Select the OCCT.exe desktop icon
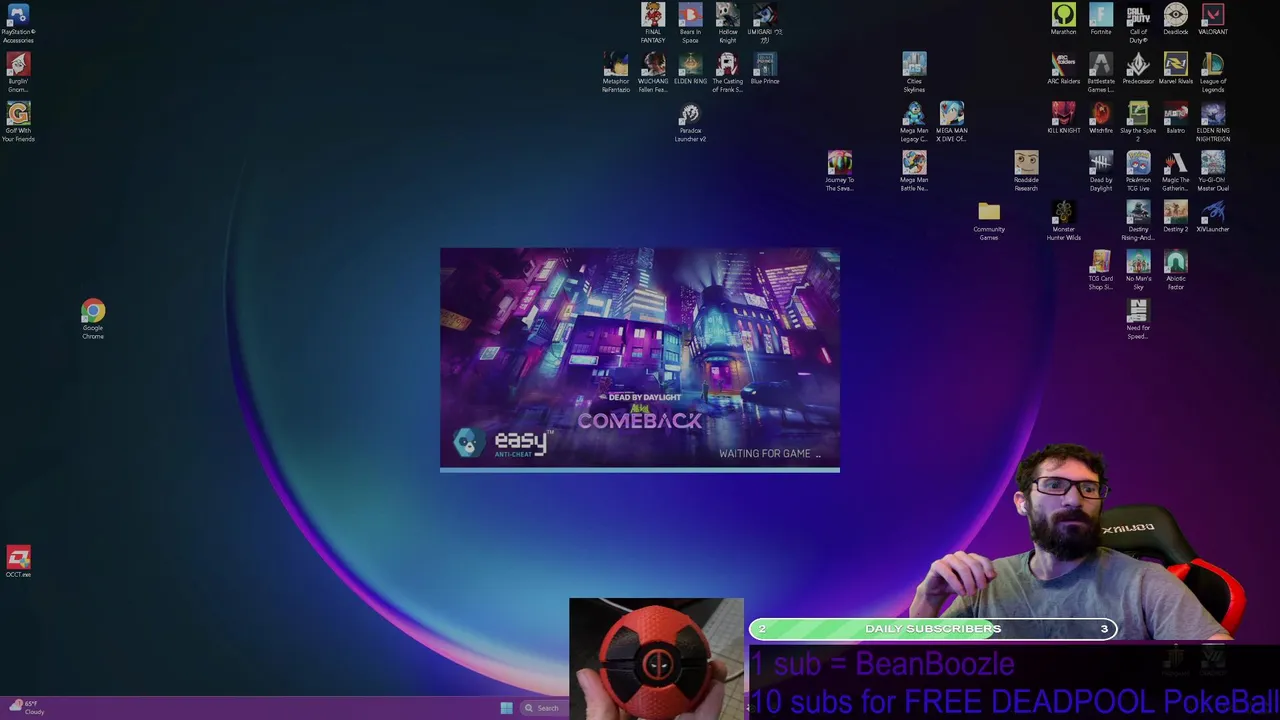This screenshot has height=720, width=1280. (x=18, y=562)
